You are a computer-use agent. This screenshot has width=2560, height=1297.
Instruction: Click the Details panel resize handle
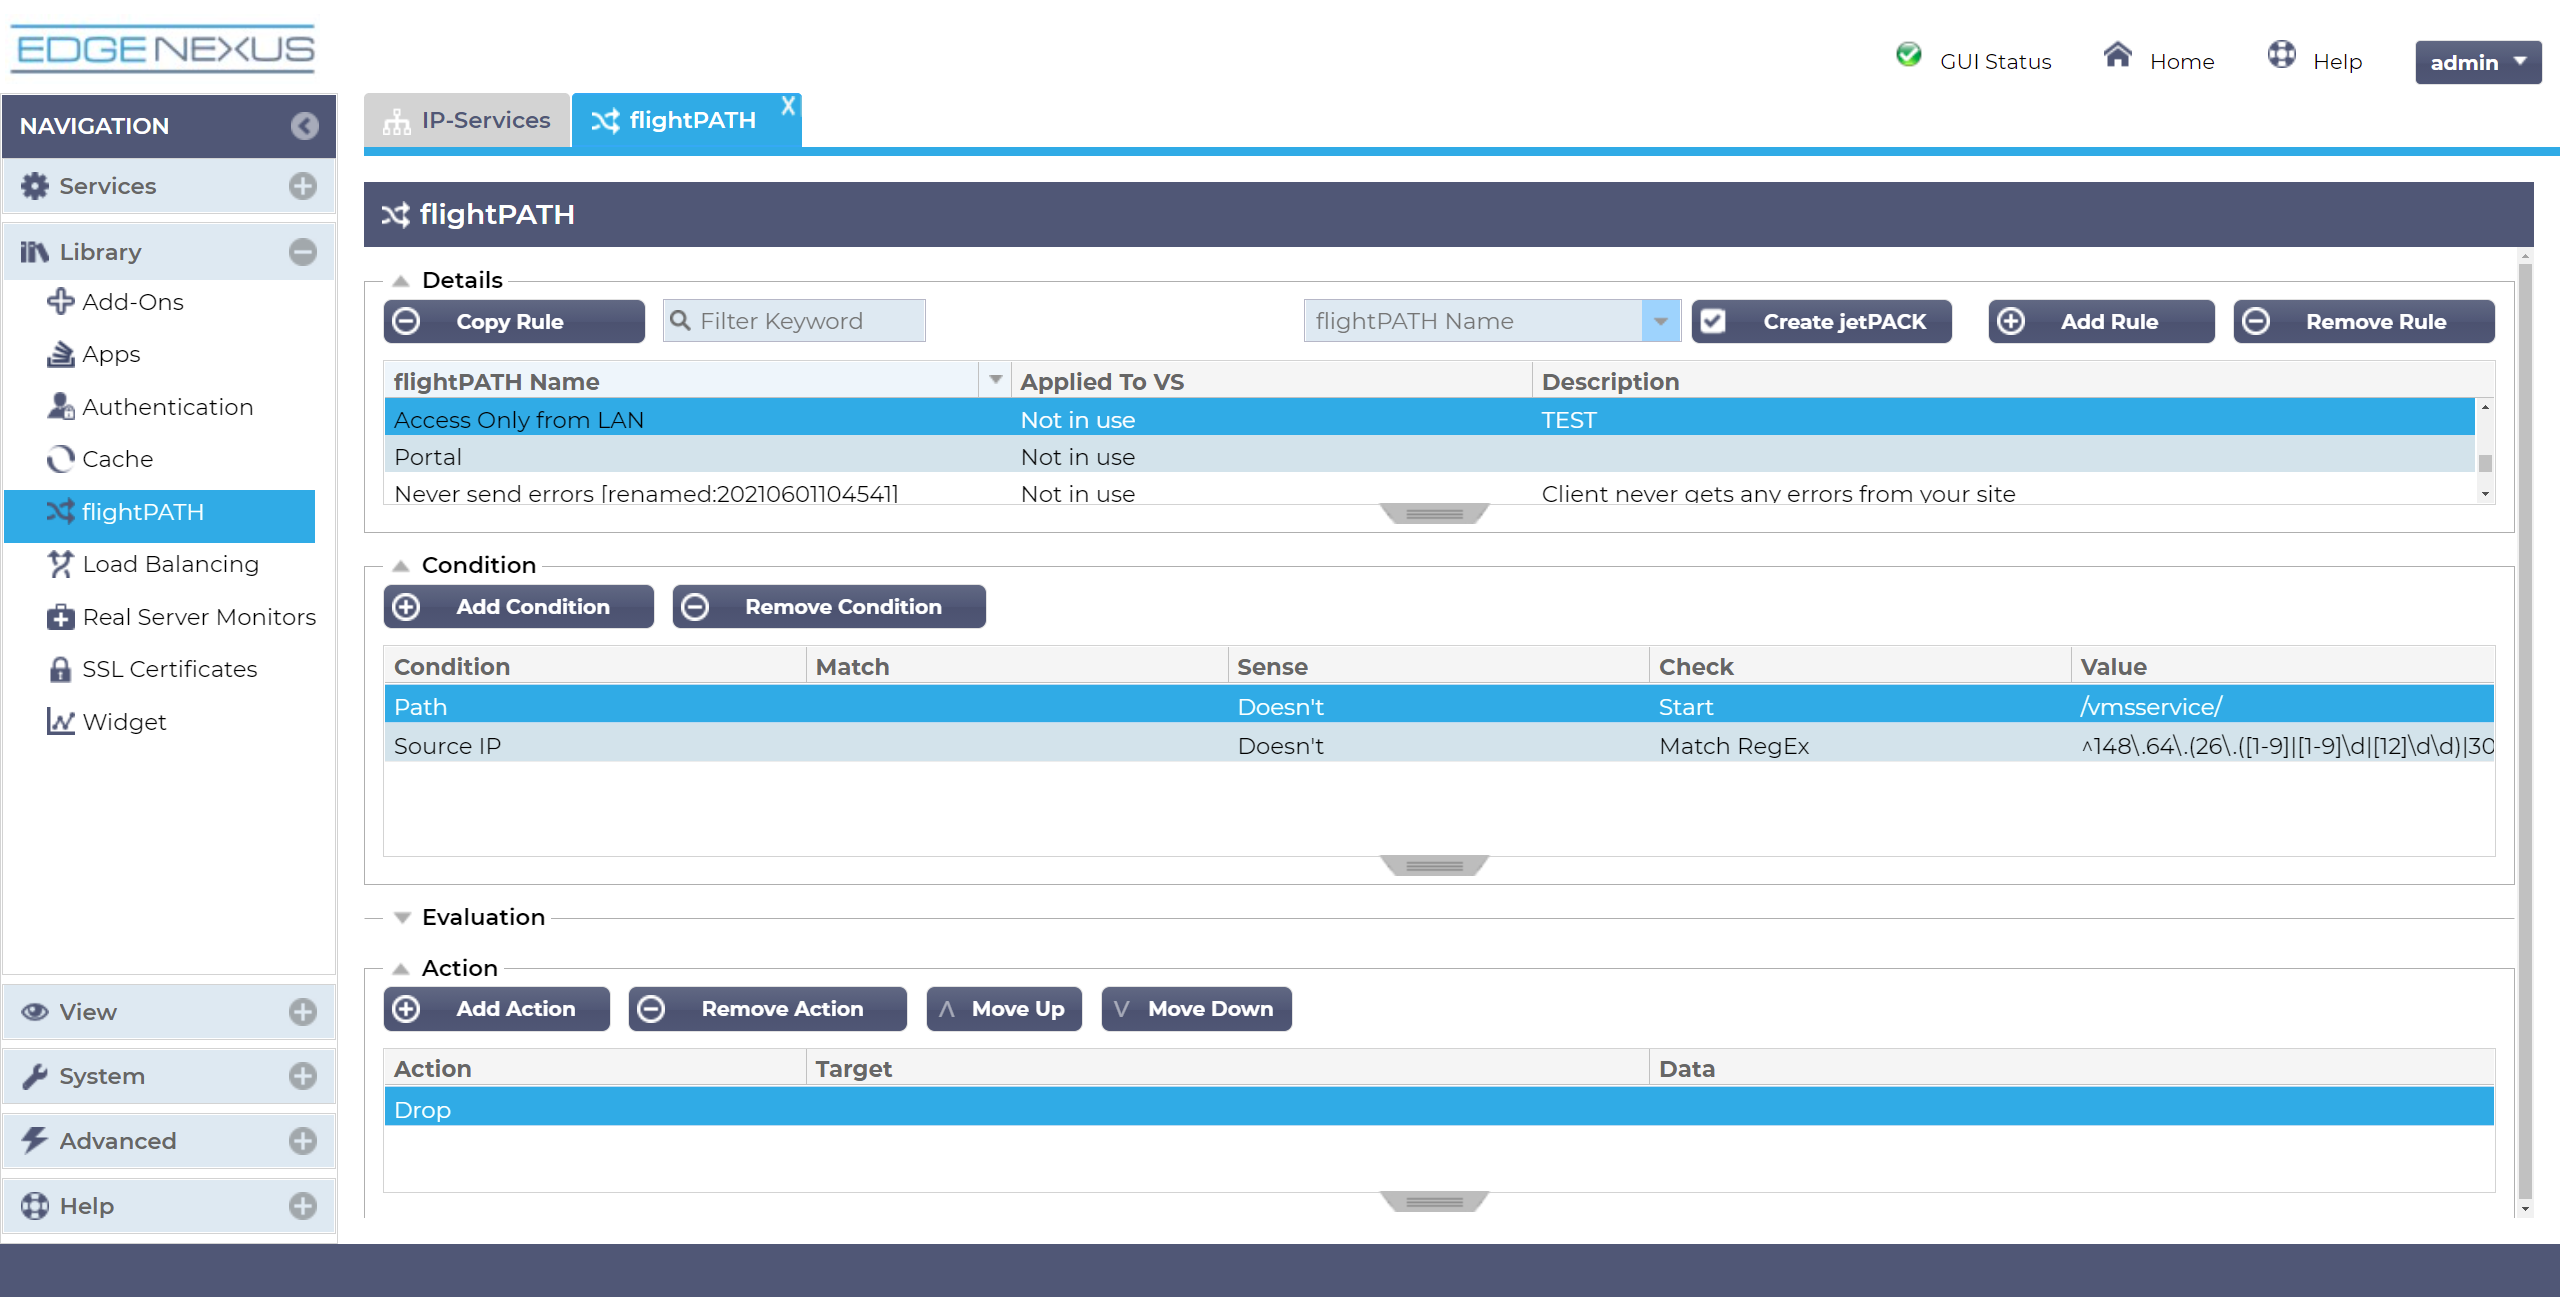pos(1434,514)
